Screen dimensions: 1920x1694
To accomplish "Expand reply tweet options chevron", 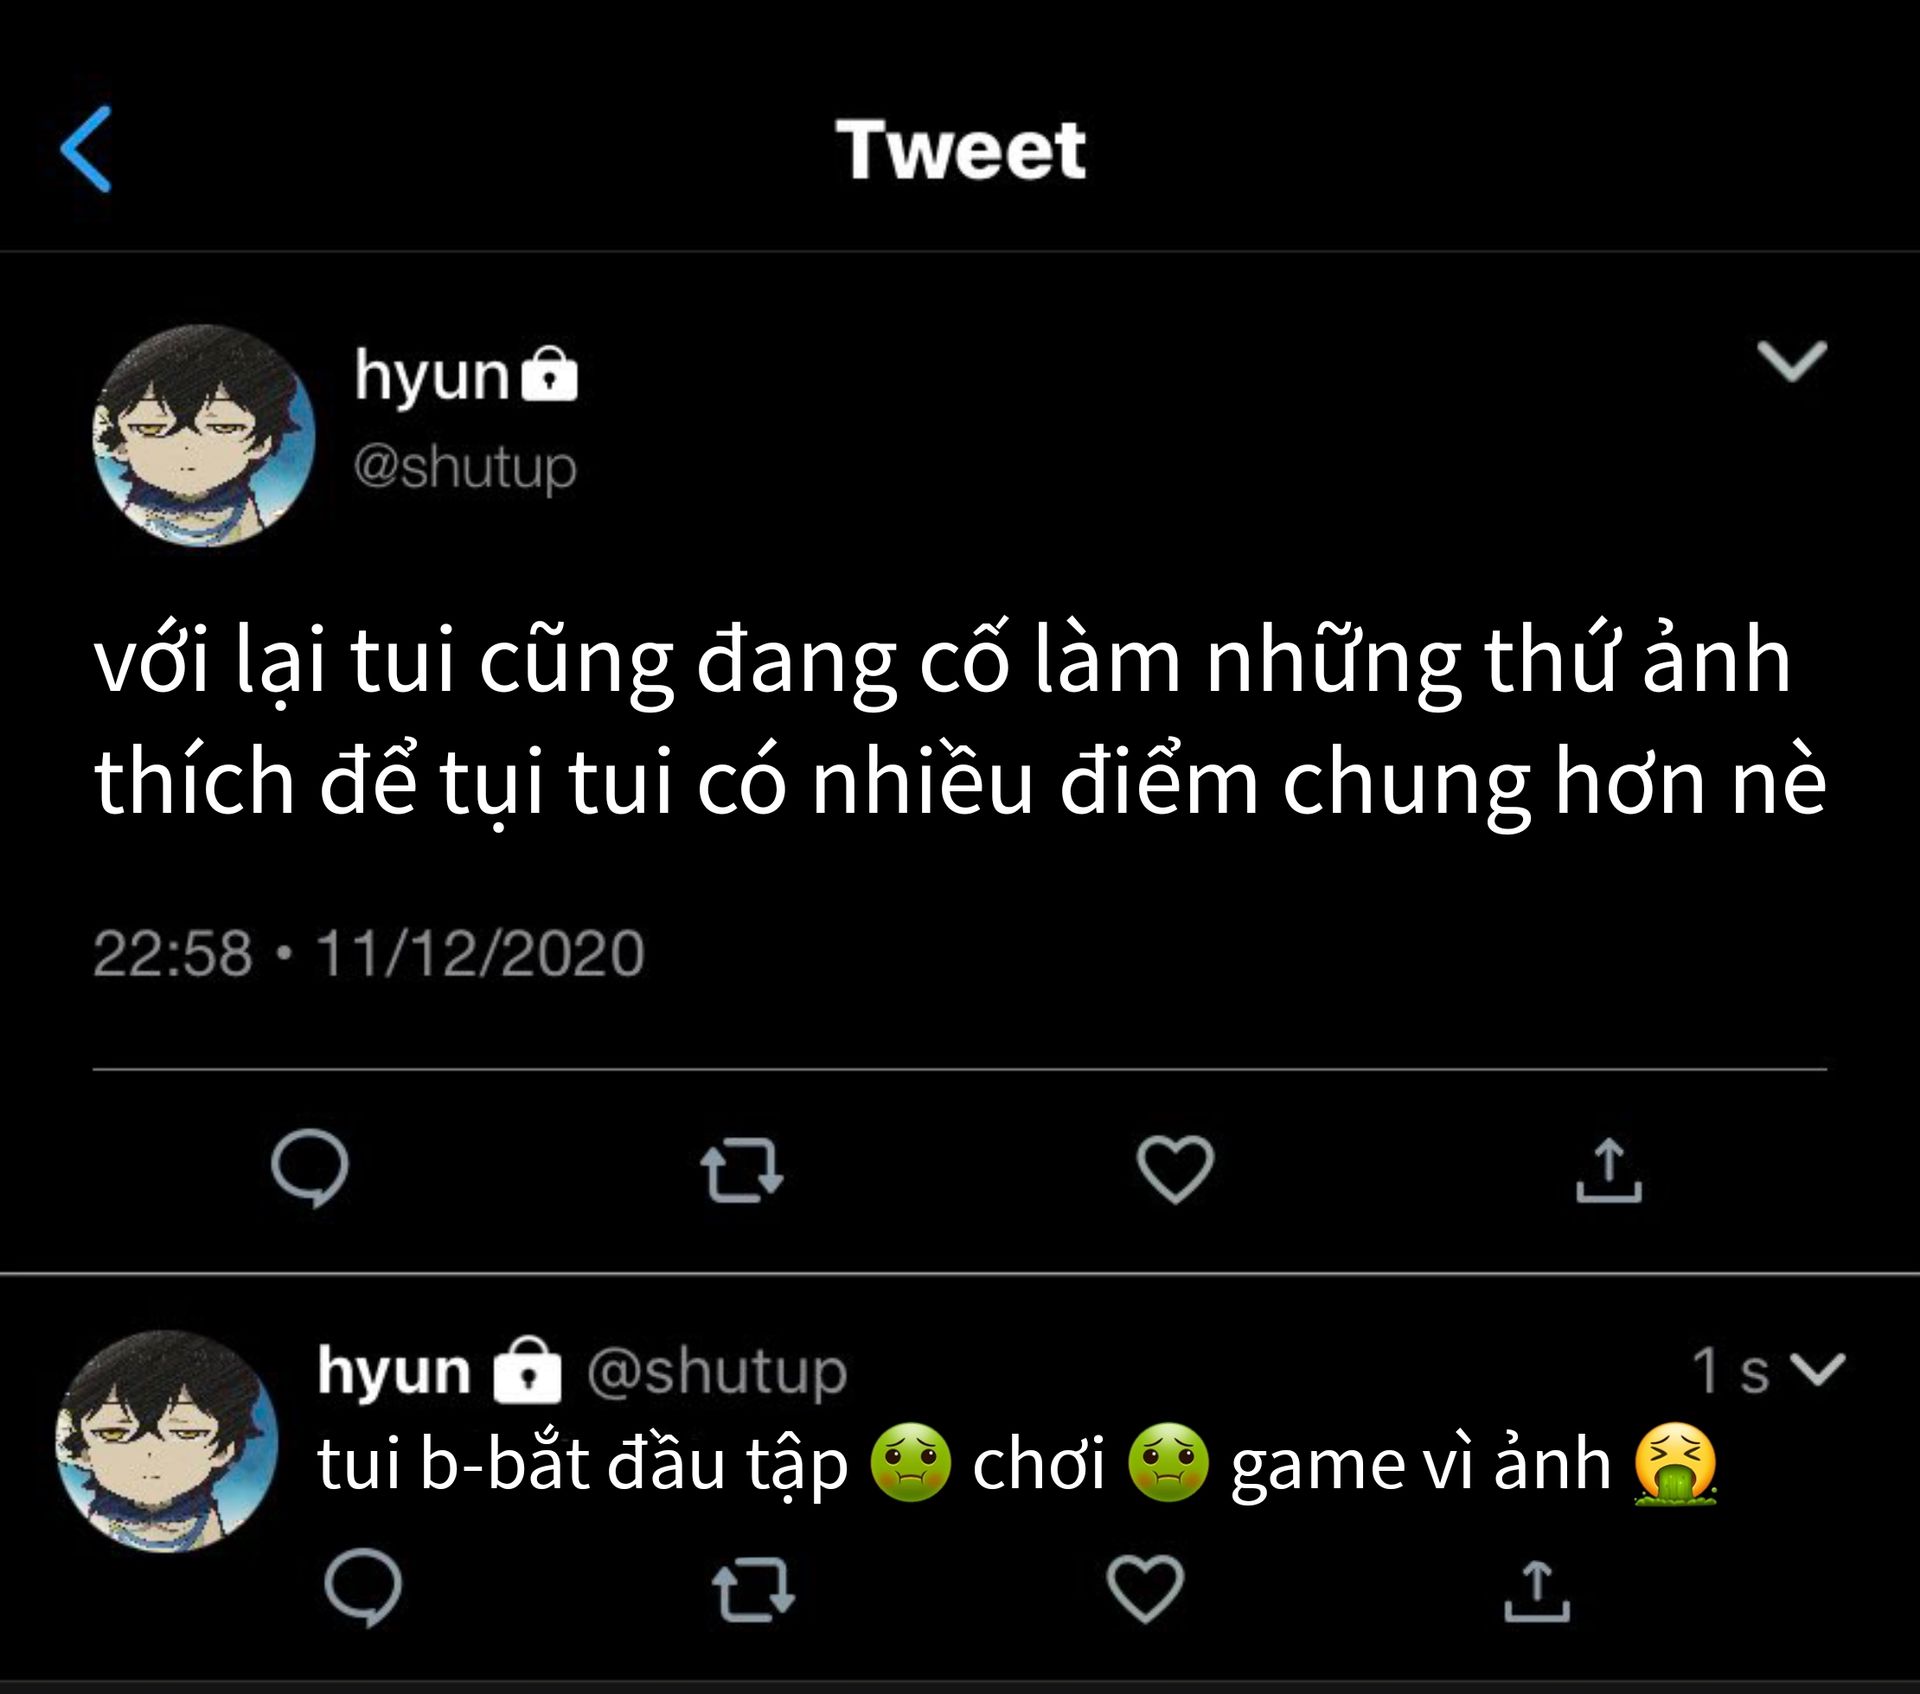I will pos(1818,1369).
